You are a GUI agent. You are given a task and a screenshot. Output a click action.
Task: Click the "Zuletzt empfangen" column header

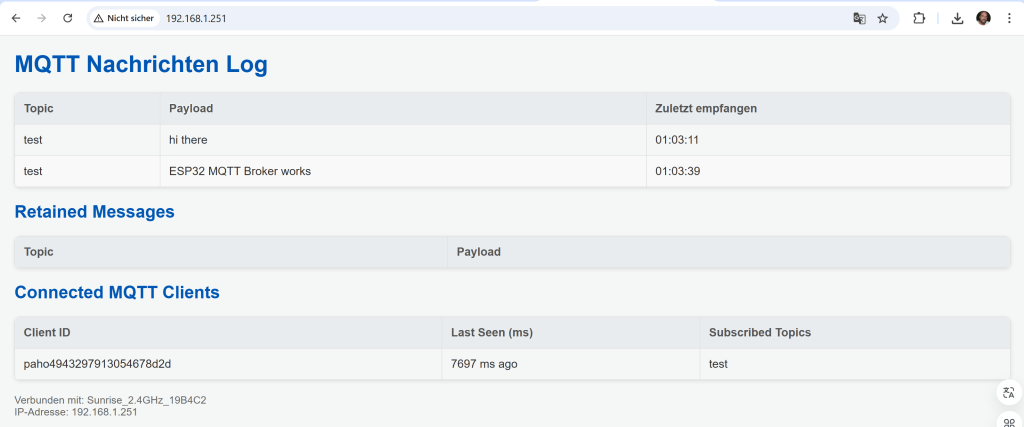coord(705,108)
